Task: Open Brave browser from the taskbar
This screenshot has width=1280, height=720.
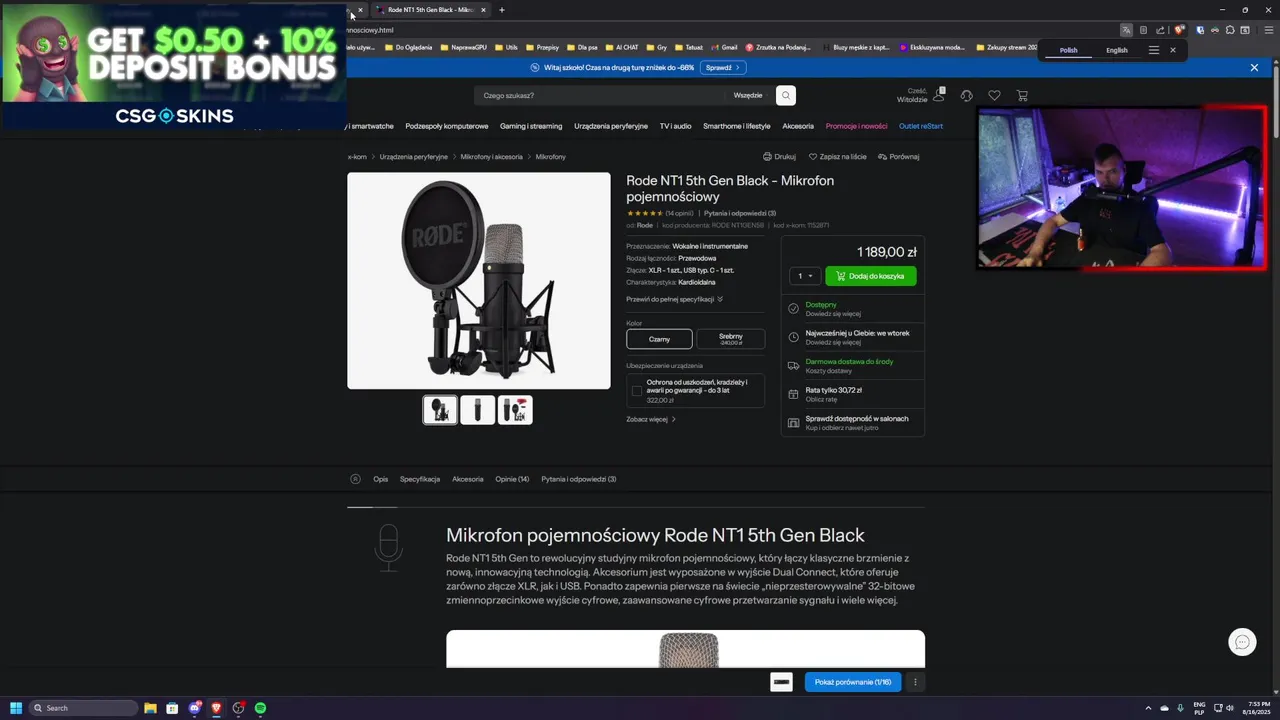Action: pyautogui.click(x=216, y=708)
